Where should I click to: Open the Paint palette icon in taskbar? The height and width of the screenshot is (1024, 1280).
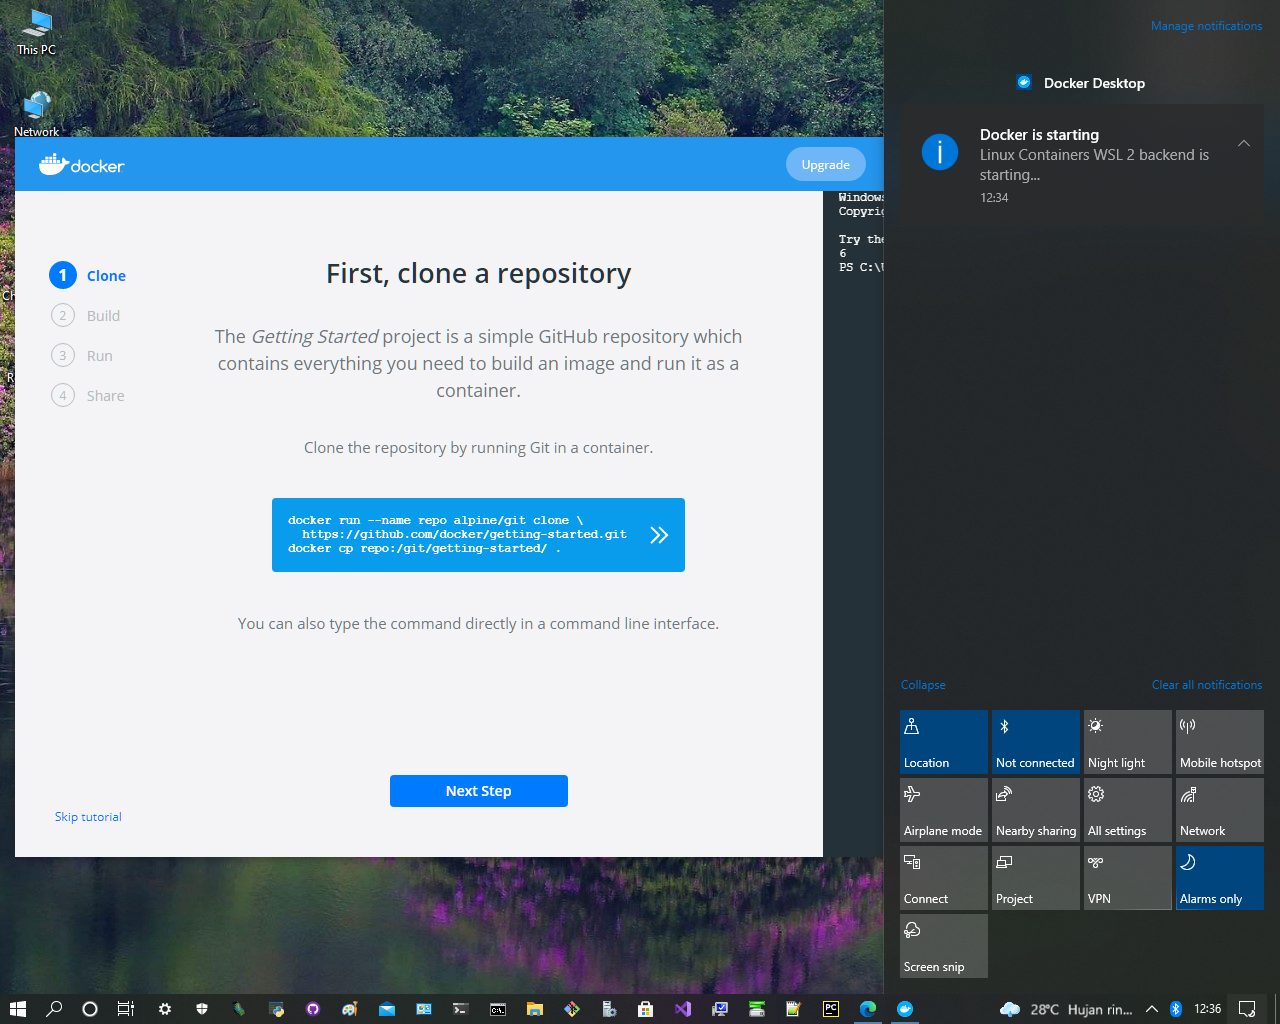tap(349, 1009)
